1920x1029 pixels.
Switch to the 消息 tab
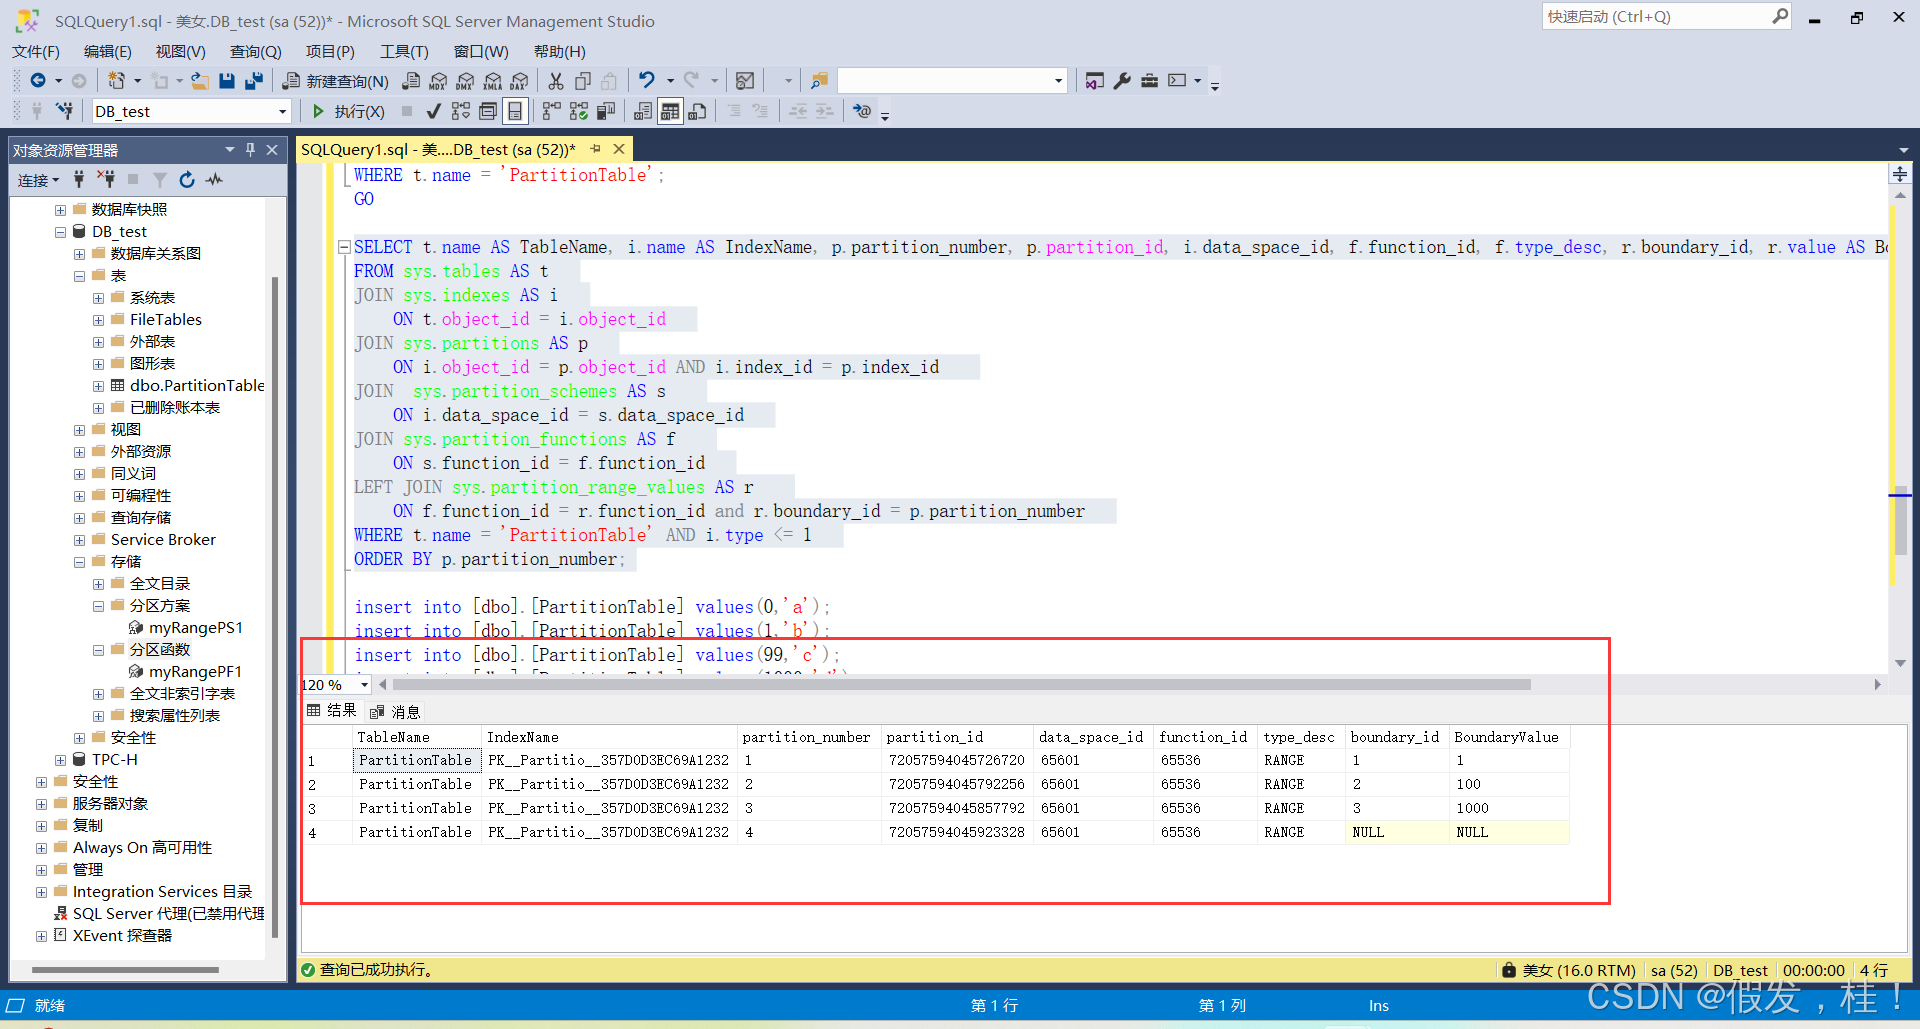pos(396,712)
